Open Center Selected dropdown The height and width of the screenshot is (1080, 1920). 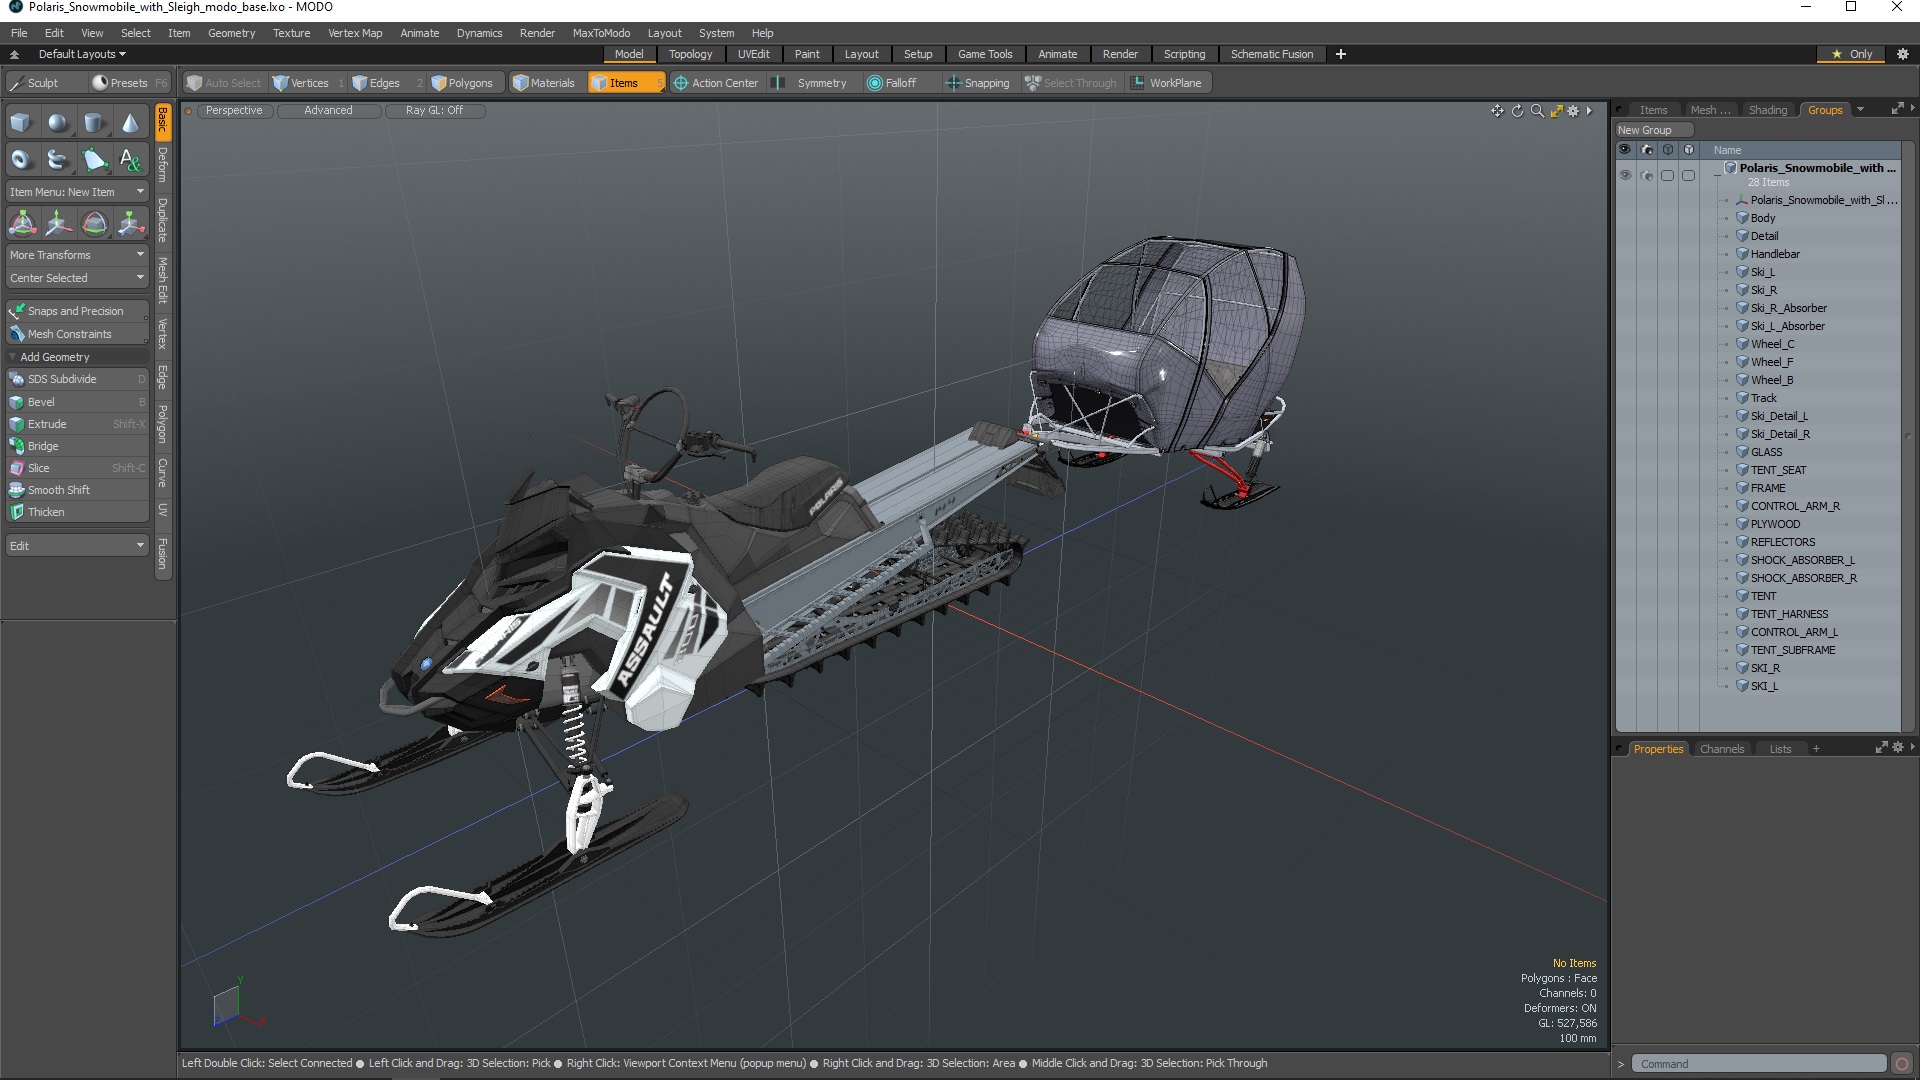click(77, 278)
